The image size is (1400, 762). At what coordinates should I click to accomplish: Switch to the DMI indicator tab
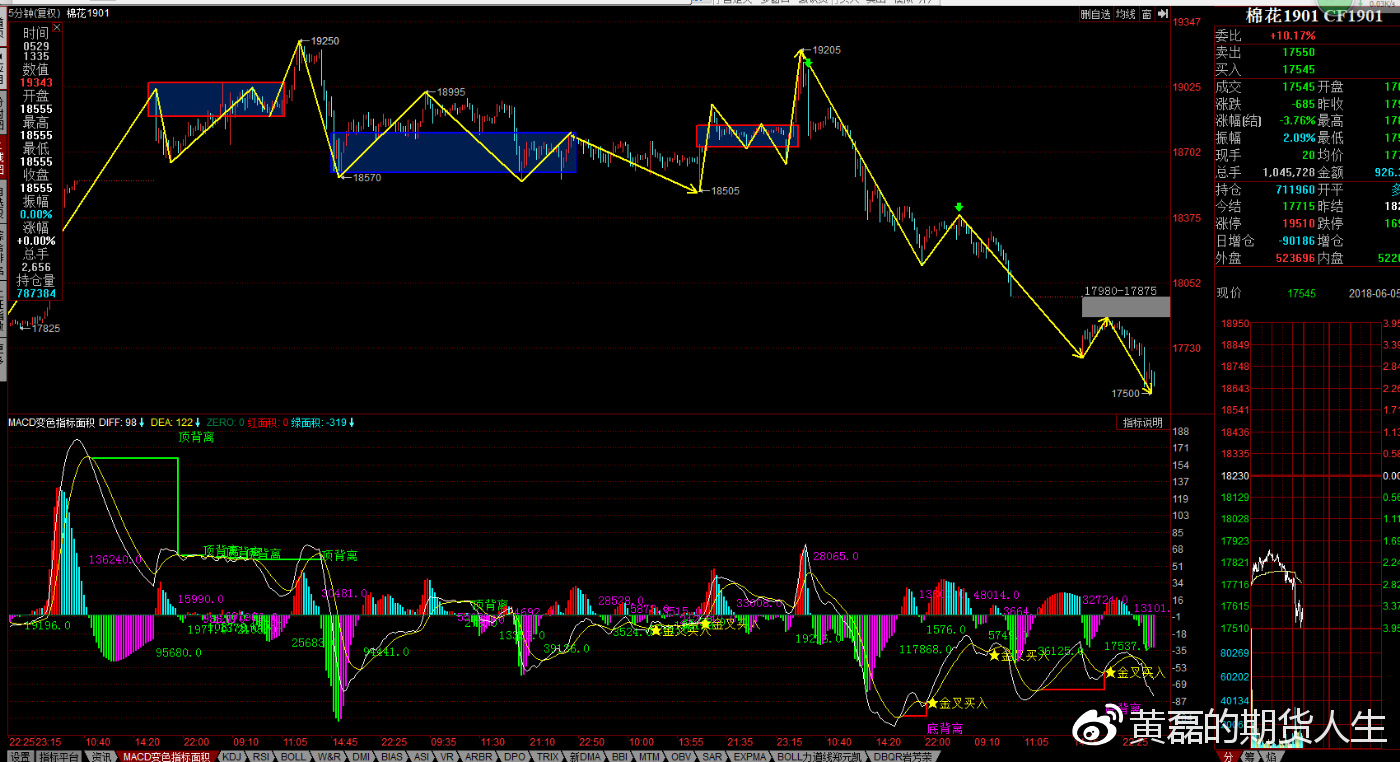pos(361,756)
